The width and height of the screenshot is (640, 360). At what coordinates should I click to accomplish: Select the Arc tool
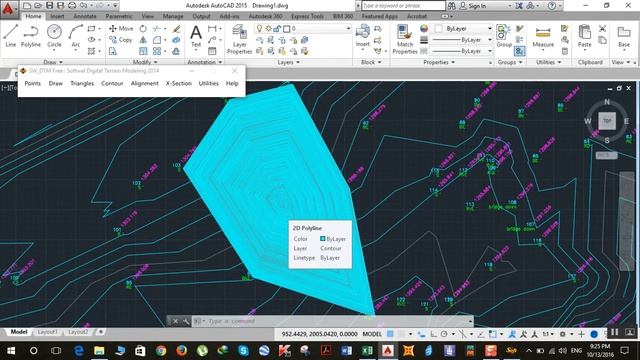coord(76,36)
